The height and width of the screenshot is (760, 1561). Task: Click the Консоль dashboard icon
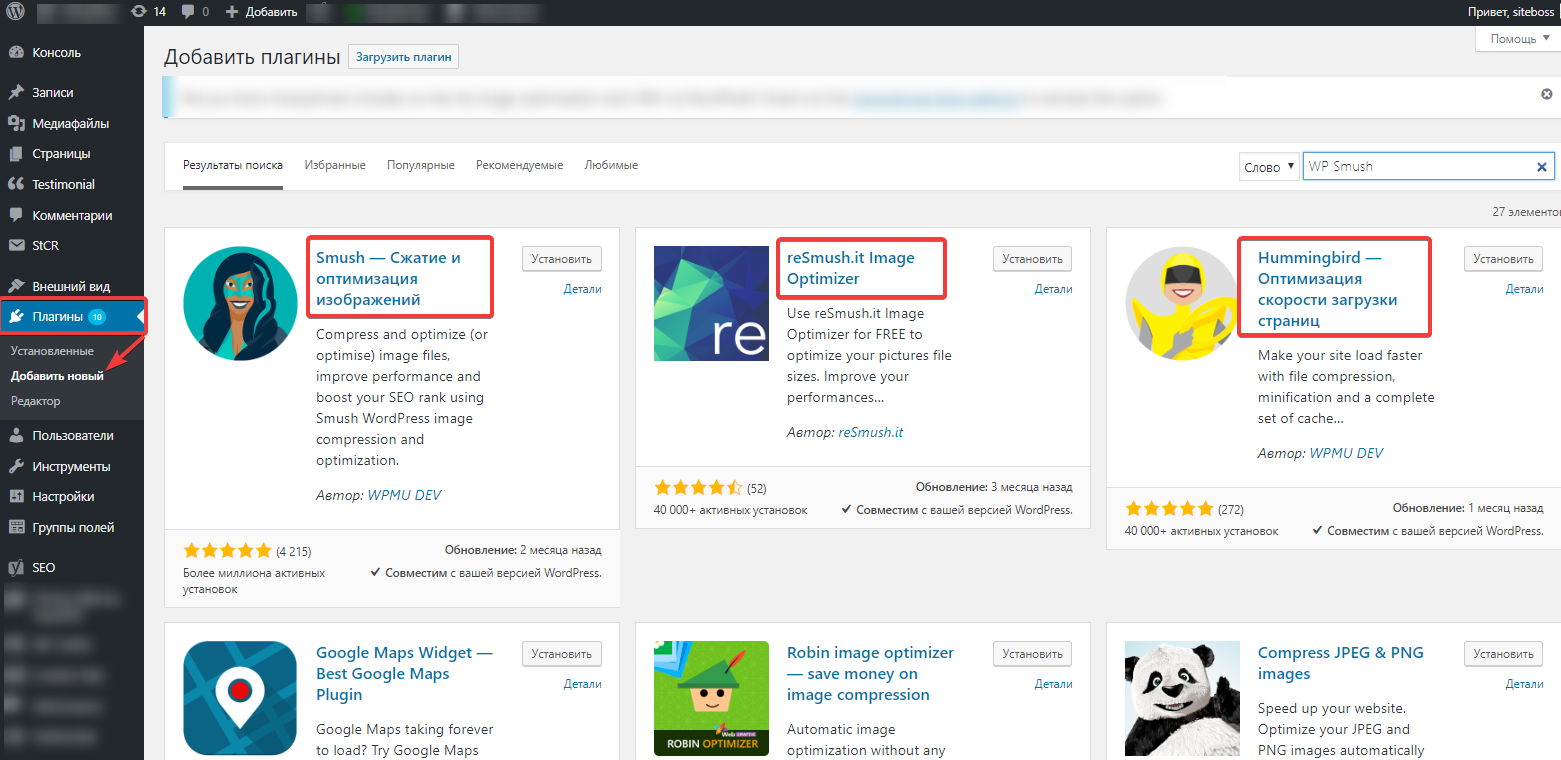(x=16, y=53)
